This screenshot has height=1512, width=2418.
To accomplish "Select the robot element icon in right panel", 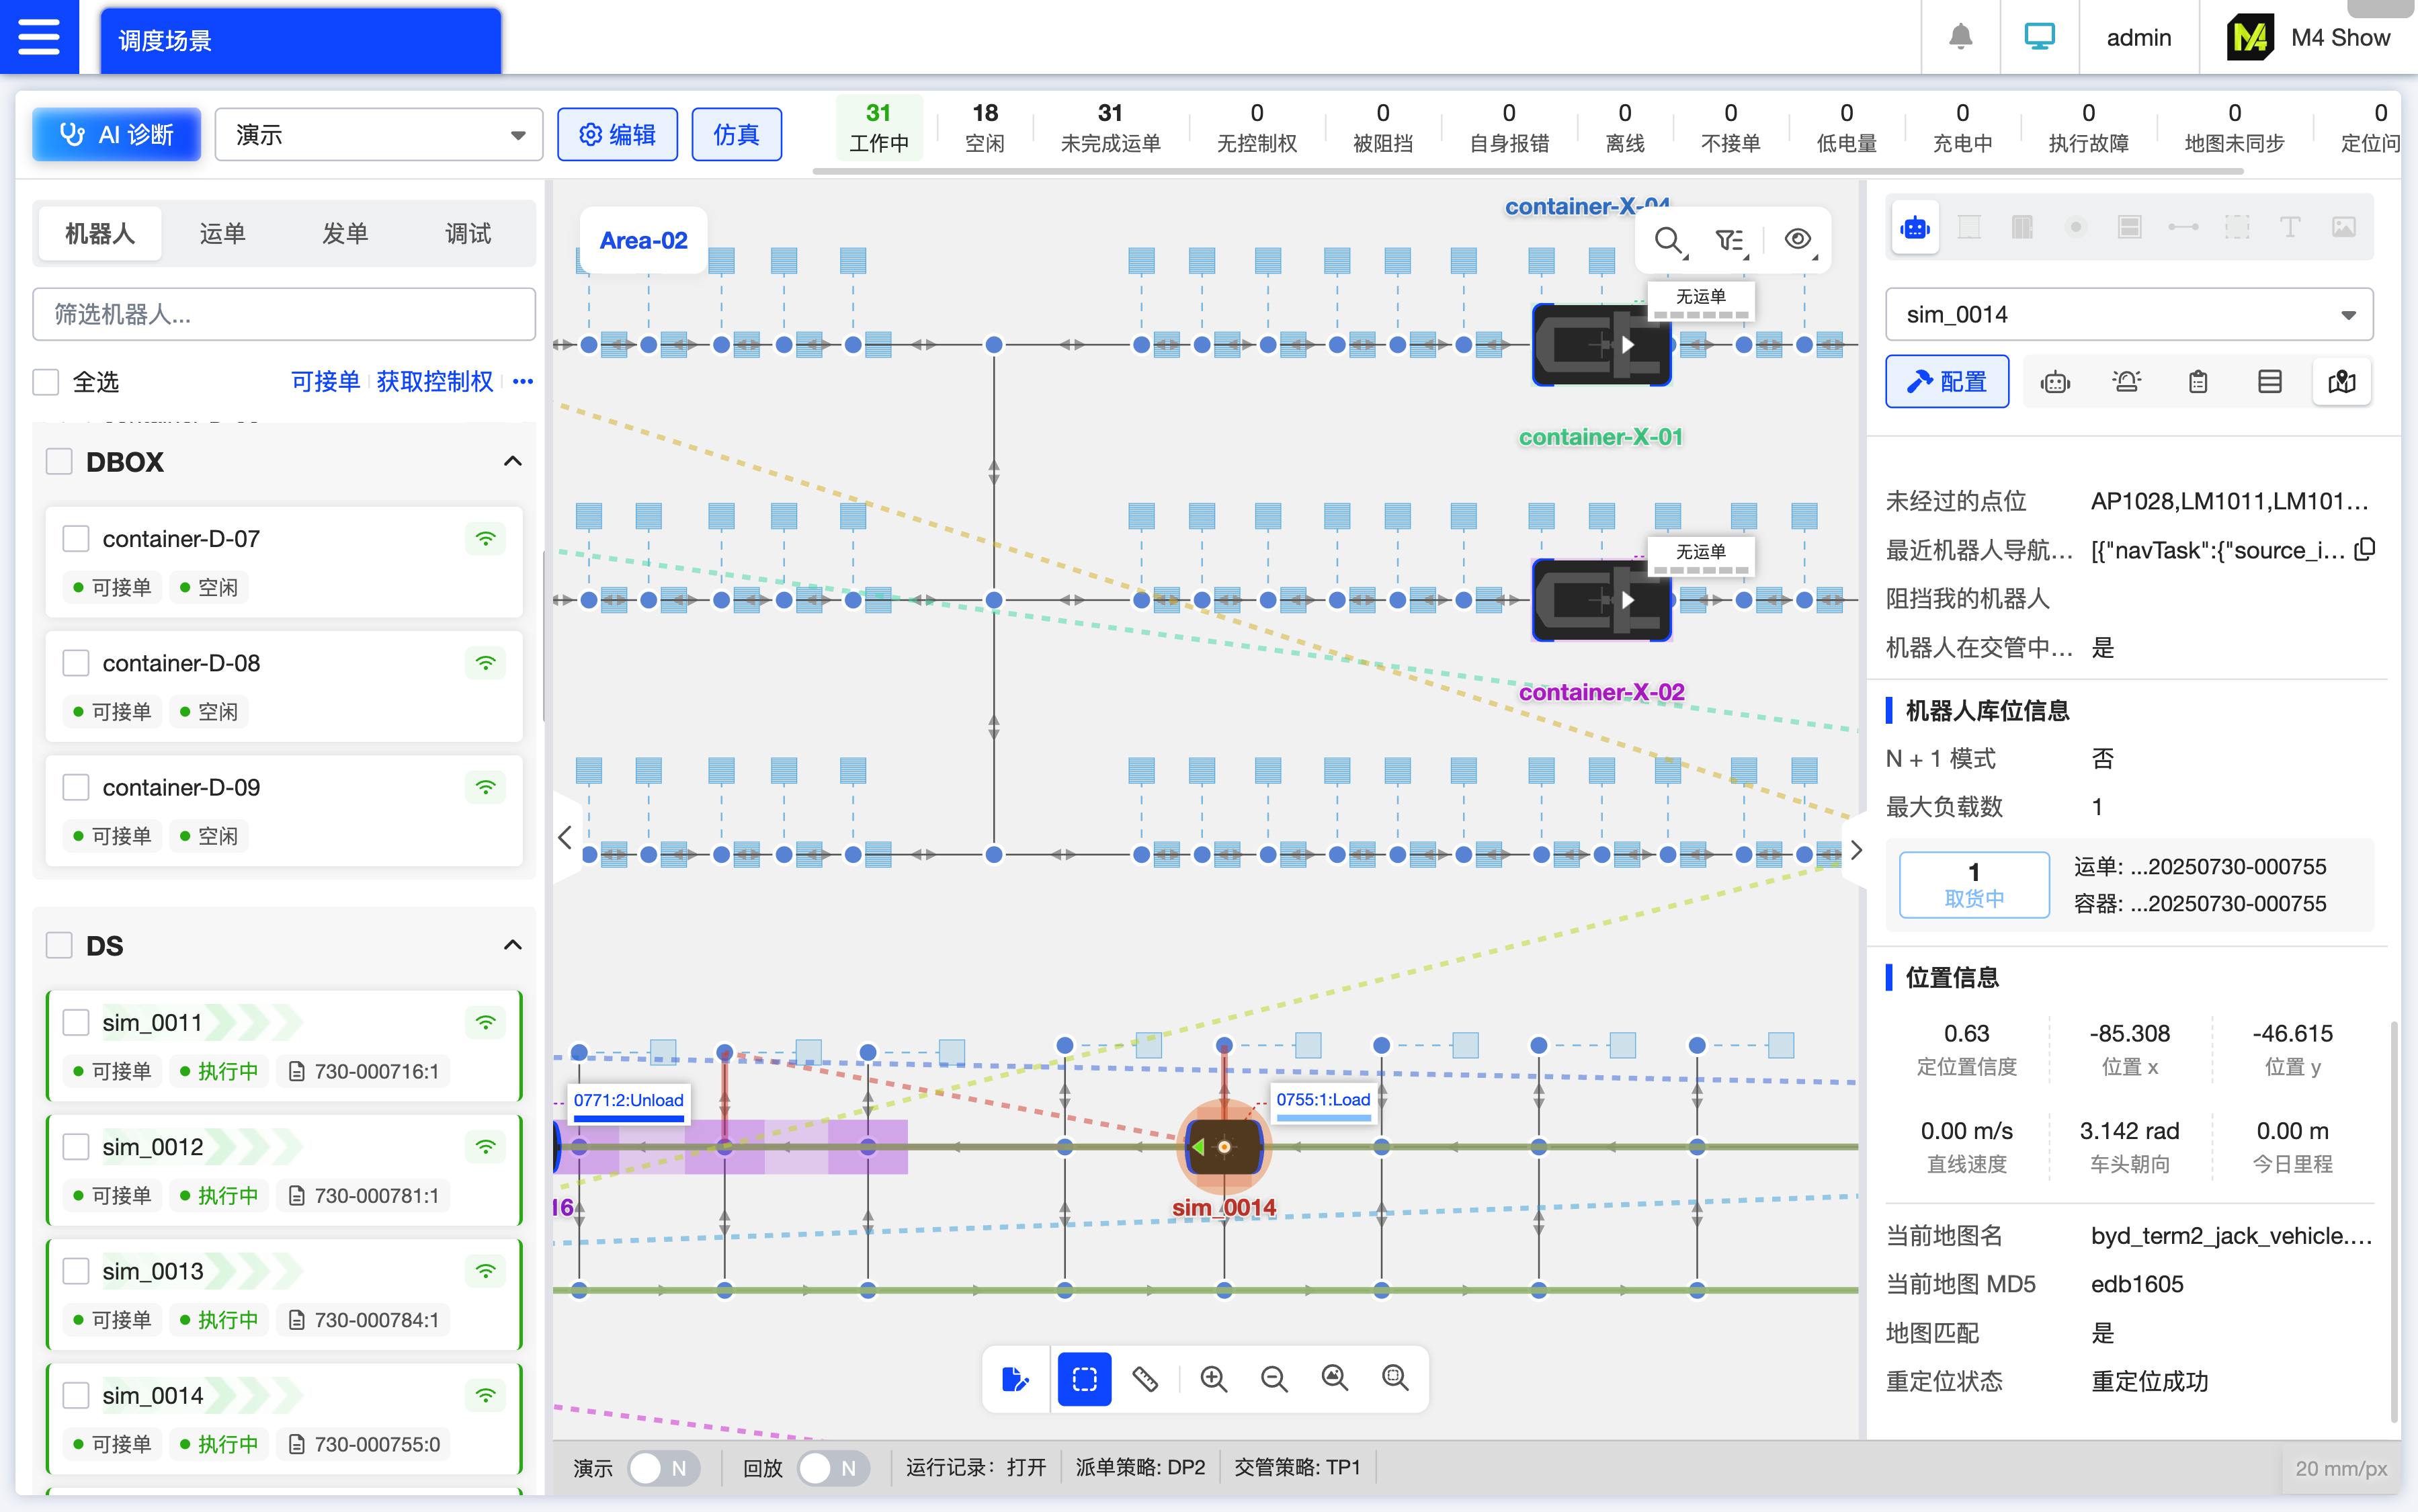I will [x=1915, y=228].
